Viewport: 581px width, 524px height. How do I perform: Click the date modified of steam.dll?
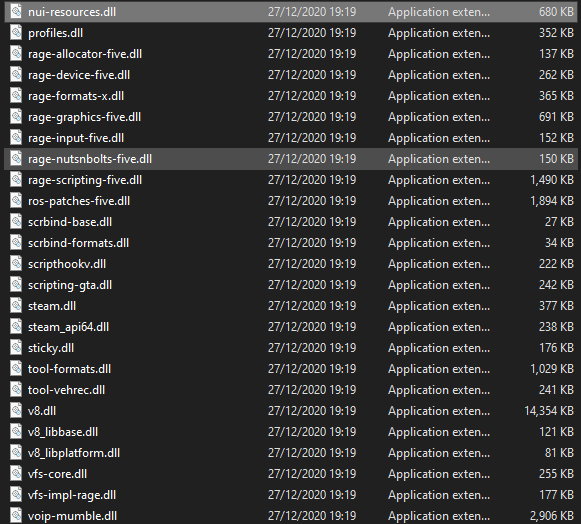tap(312, 306)
